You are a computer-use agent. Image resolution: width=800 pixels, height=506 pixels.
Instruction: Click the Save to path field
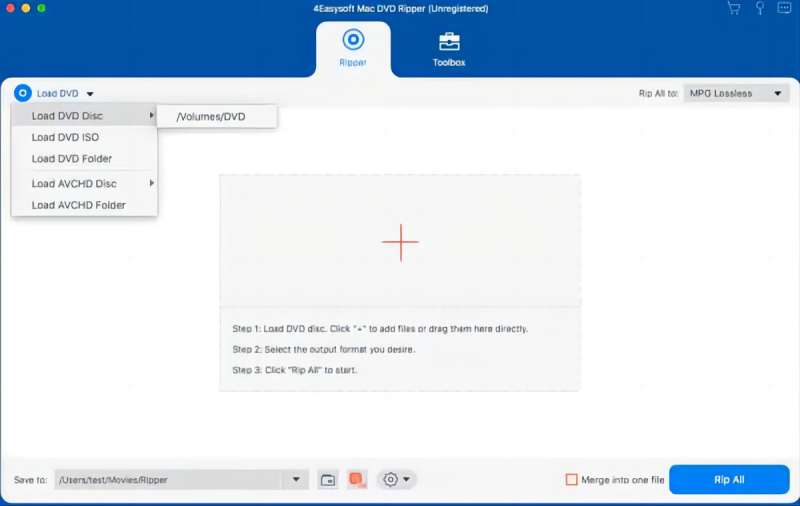click(169, 479)
